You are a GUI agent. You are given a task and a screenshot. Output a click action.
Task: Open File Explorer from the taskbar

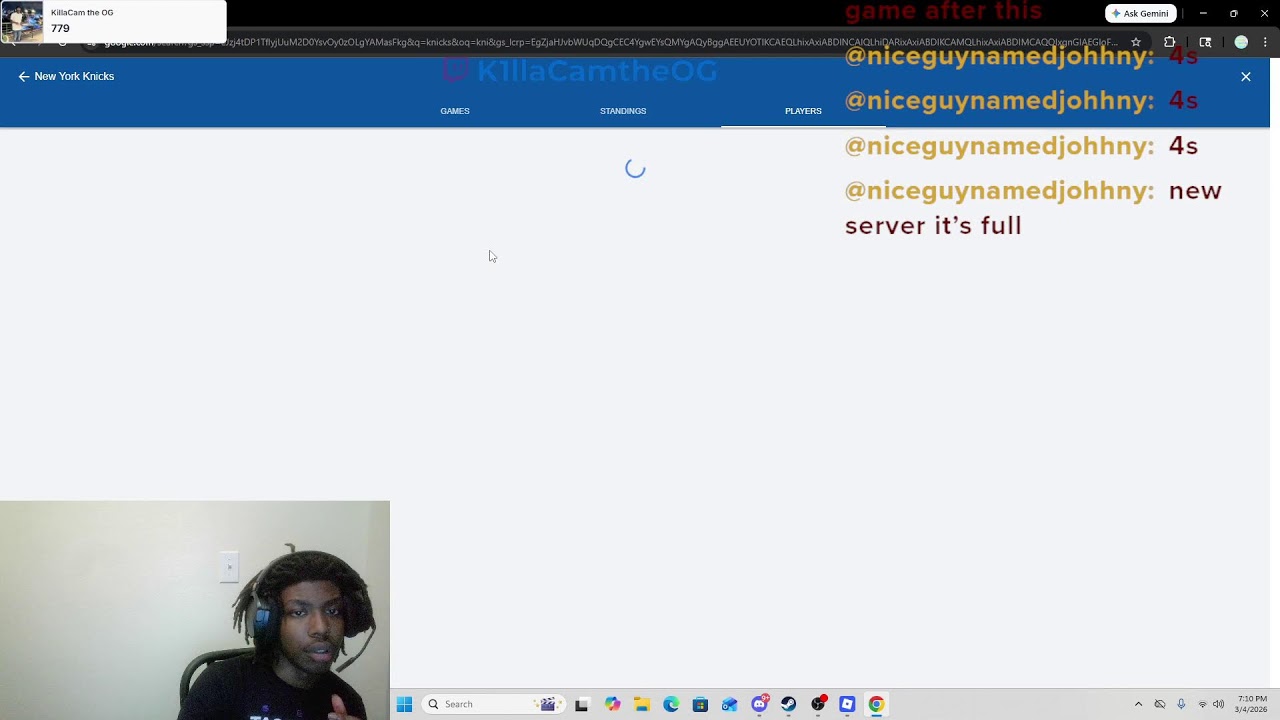(642, 704)
